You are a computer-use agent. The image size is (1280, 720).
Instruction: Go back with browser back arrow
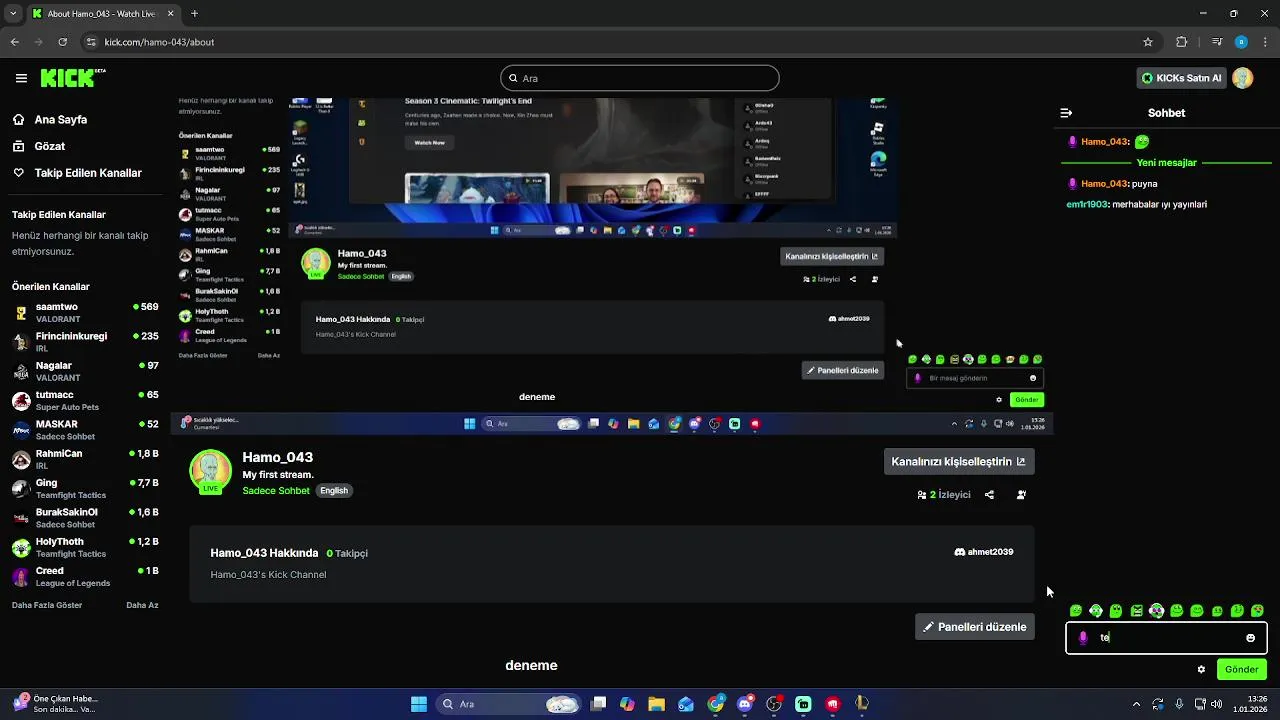(15, 42)
